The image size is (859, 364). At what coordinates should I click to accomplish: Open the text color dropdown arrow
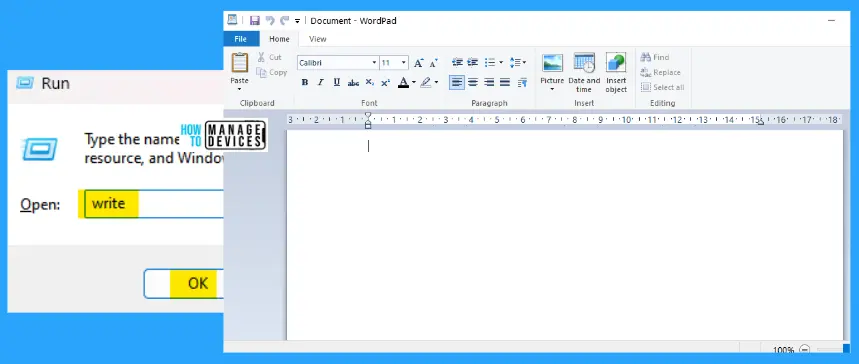point(414,83)
